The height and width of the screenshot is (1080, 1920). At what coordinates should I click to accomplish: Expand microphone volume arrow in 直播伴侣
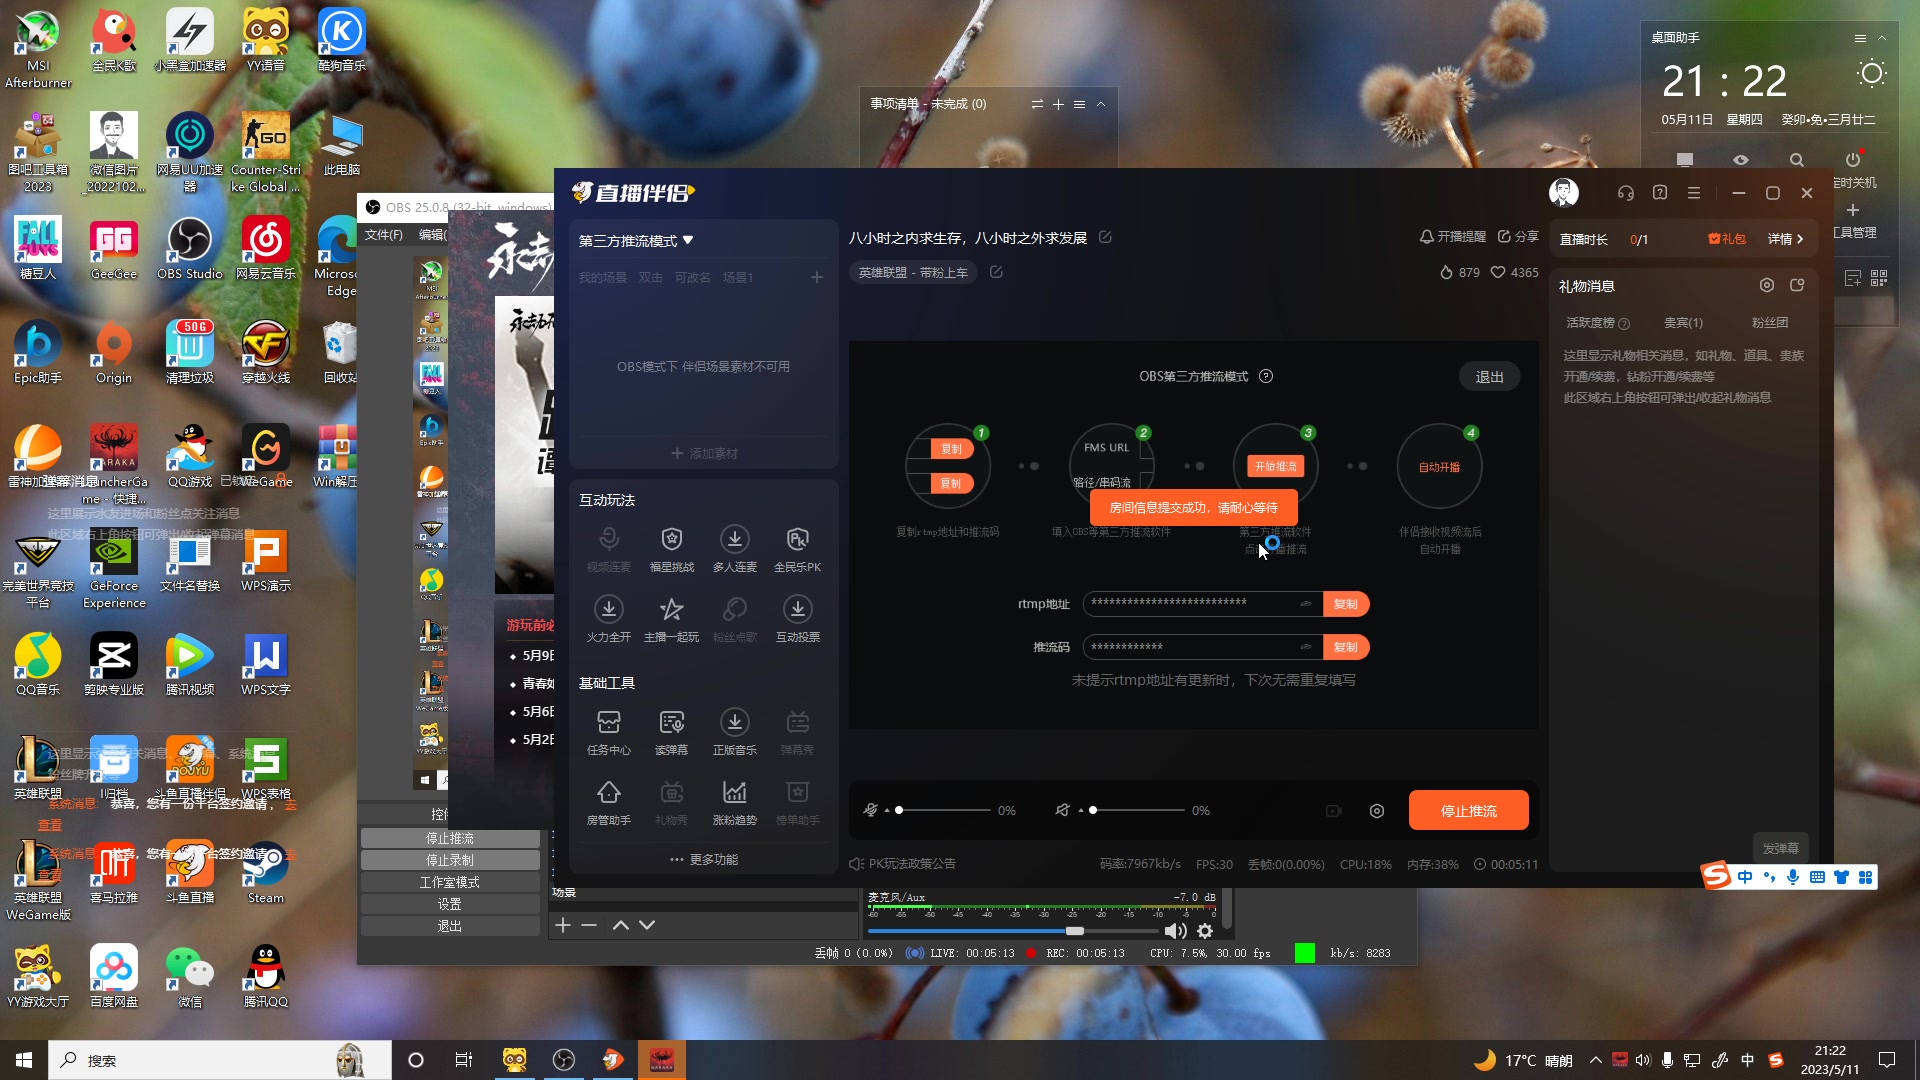tap(886, 811)
